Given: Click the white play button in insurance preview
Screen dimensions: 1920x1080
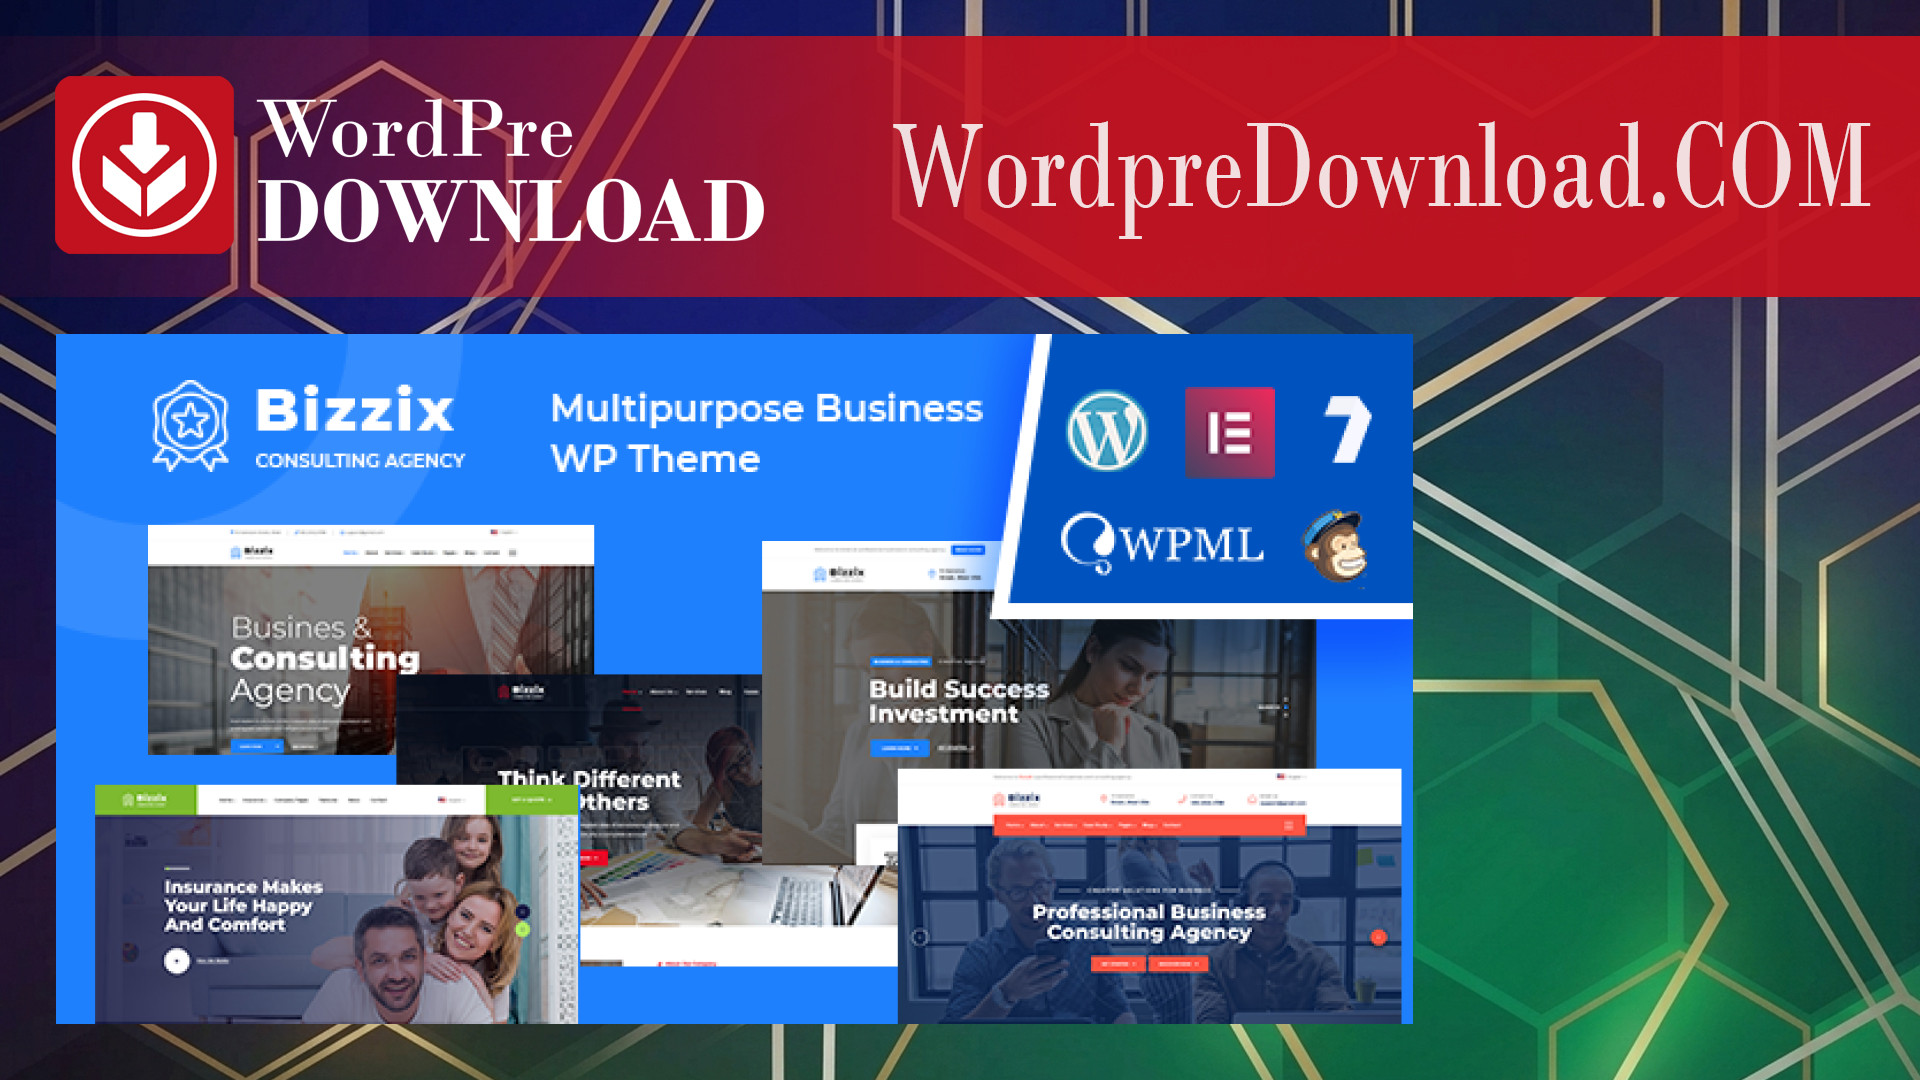Looking at the screenshot, I should tap(177, 961).
